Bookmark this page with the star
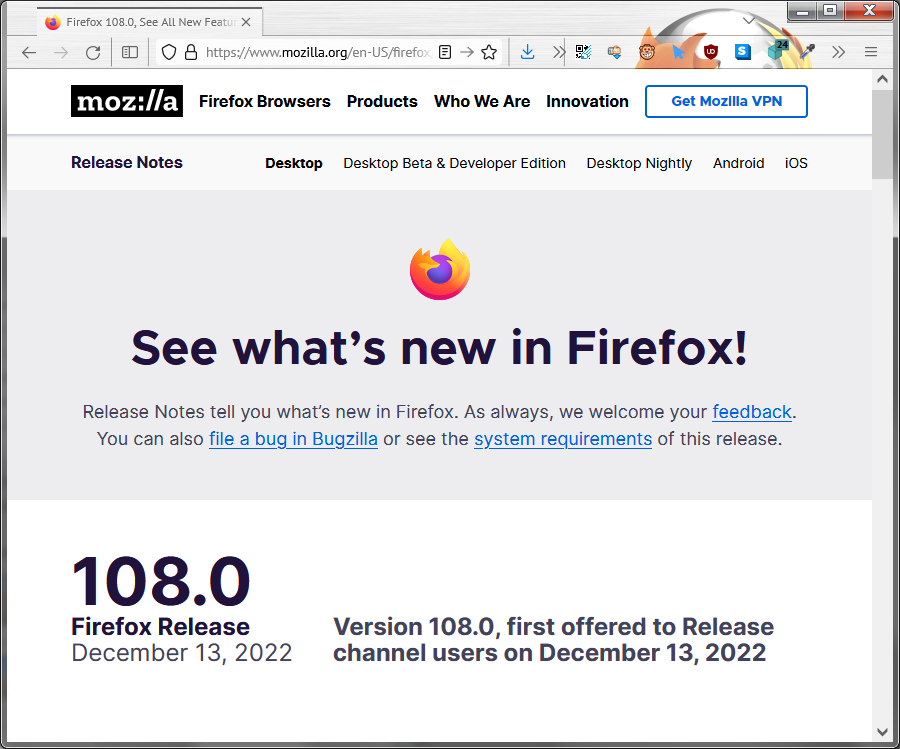The image size is (900, 749). click(x=489, y=52)
